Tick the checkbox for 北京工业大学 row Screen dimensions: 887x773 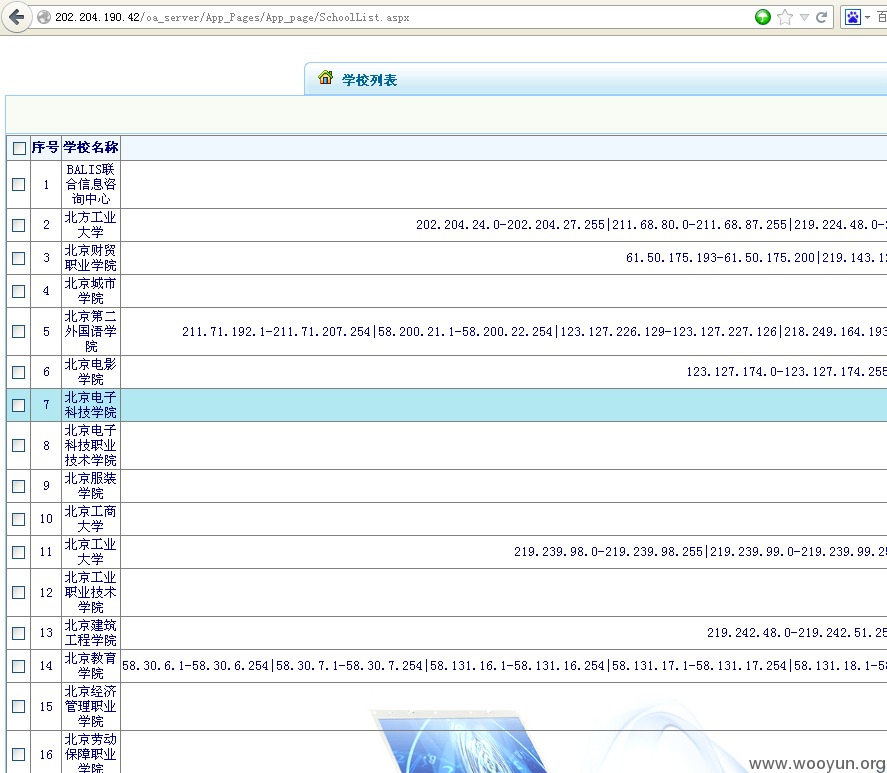19,552
